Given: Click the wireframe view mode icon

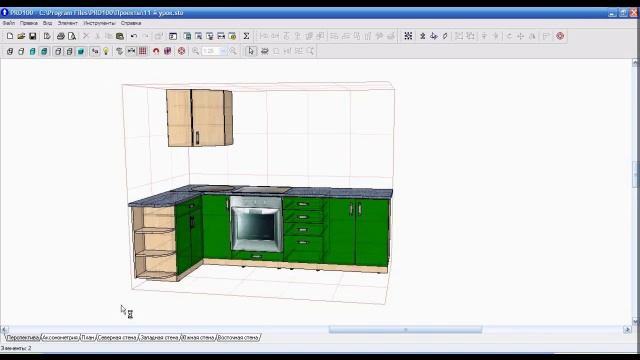Looking at the screenshot, I should point(10,51).
